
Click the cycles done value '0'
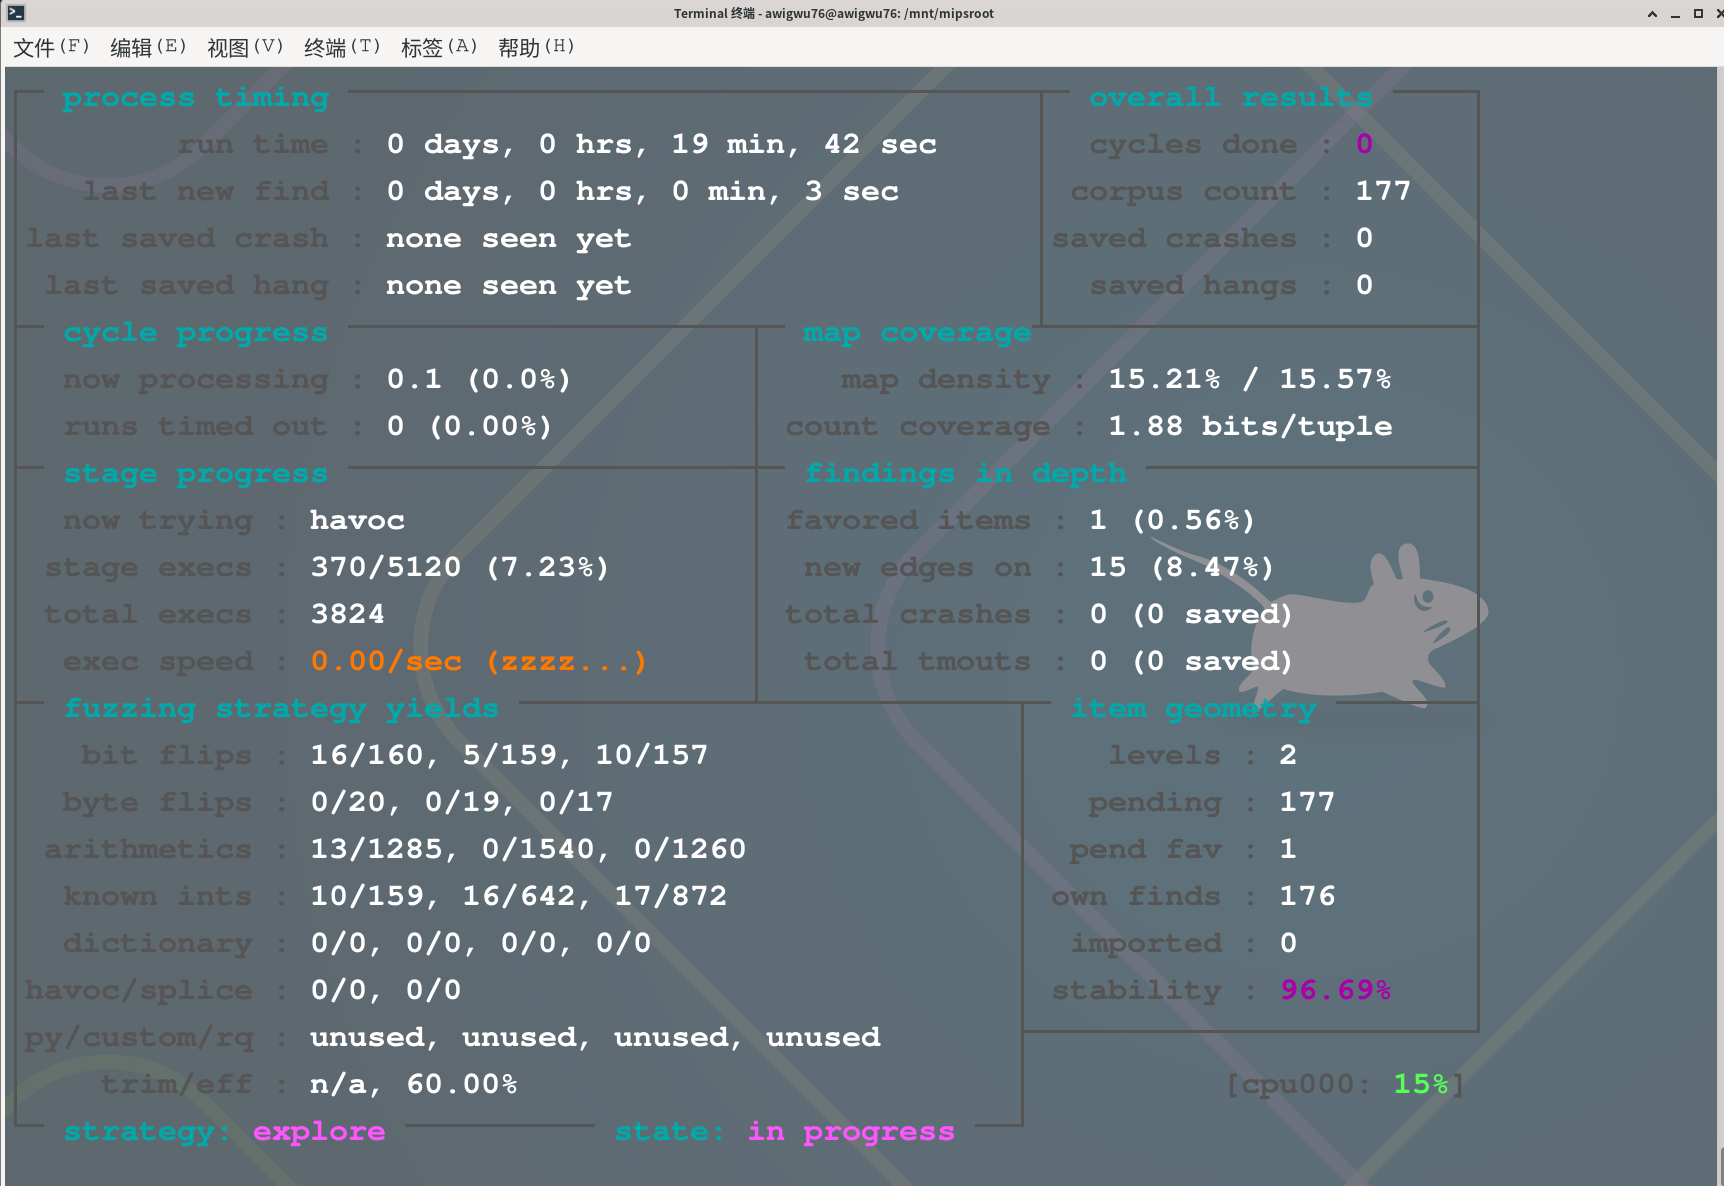pos(1364,144)
